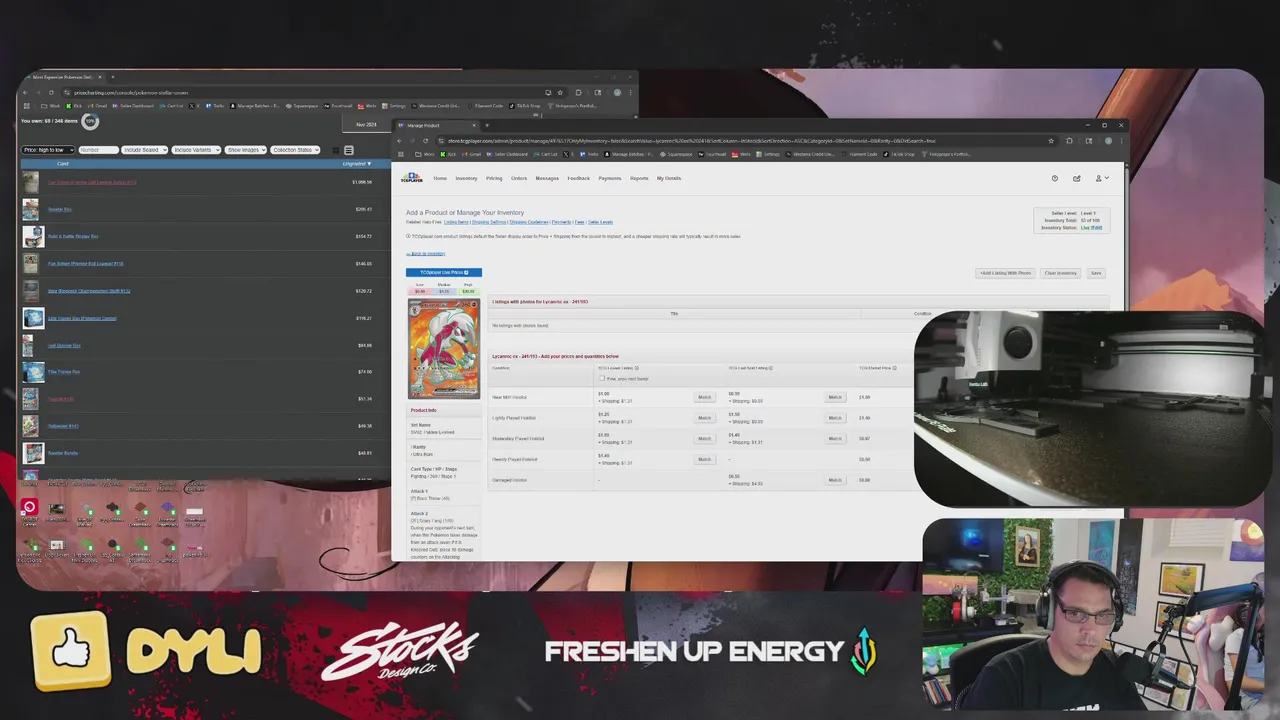This screenshot has height=720, width=1280.
Task: Click the Number input field in PriceCharting
Action: (97, 150)
